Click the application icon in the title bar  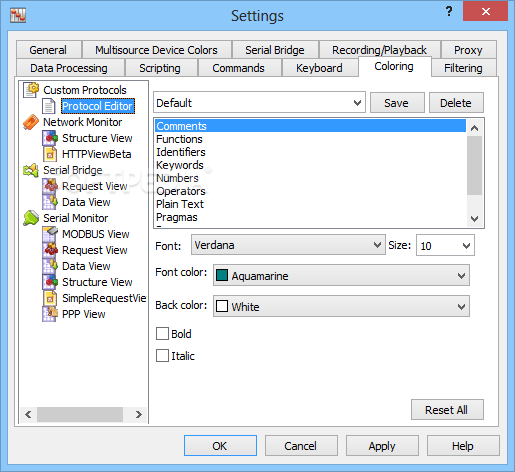click(18, 16)
